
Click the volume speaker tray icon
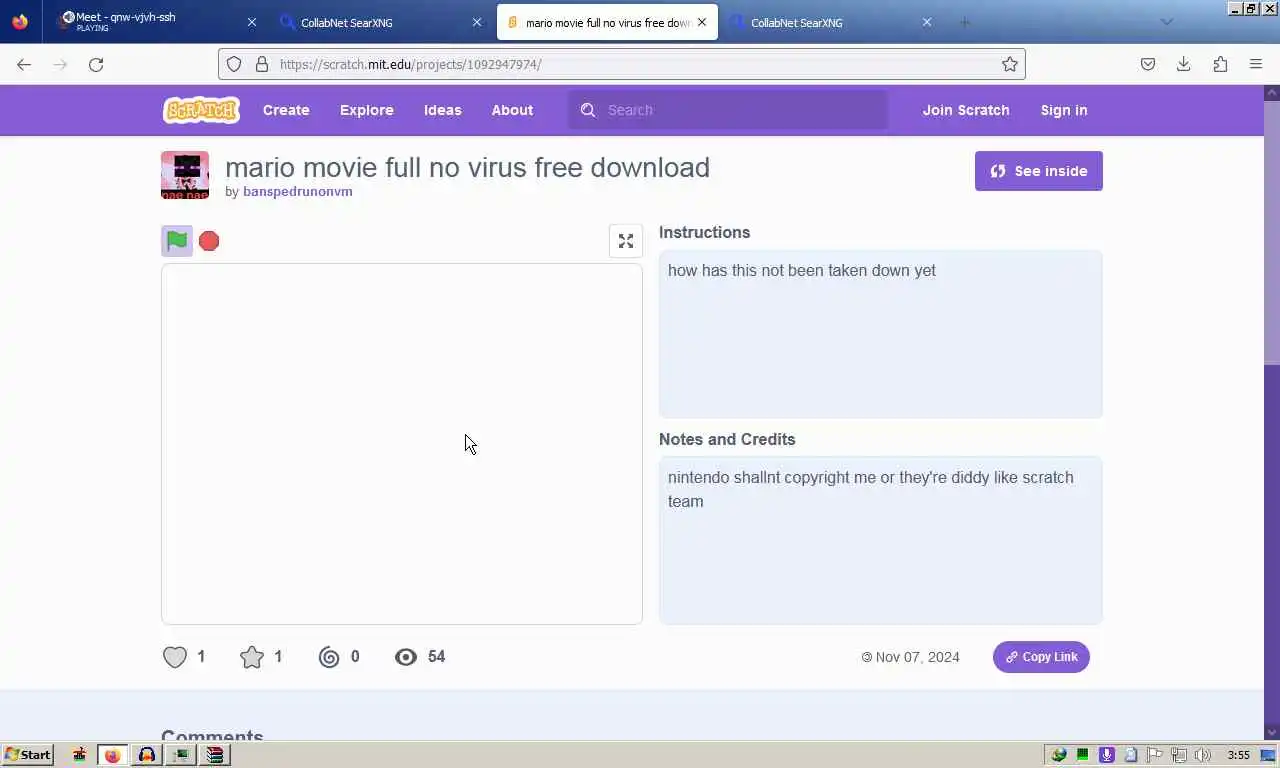[1202, 755]
